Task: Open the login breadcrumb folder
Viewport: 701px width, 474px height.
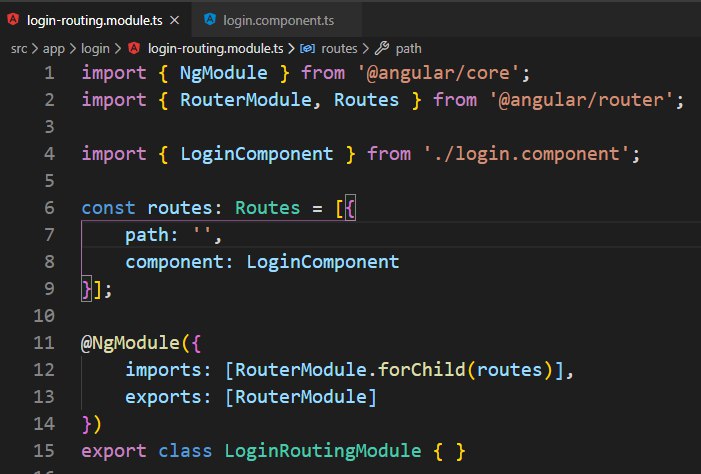Action: 95,48
